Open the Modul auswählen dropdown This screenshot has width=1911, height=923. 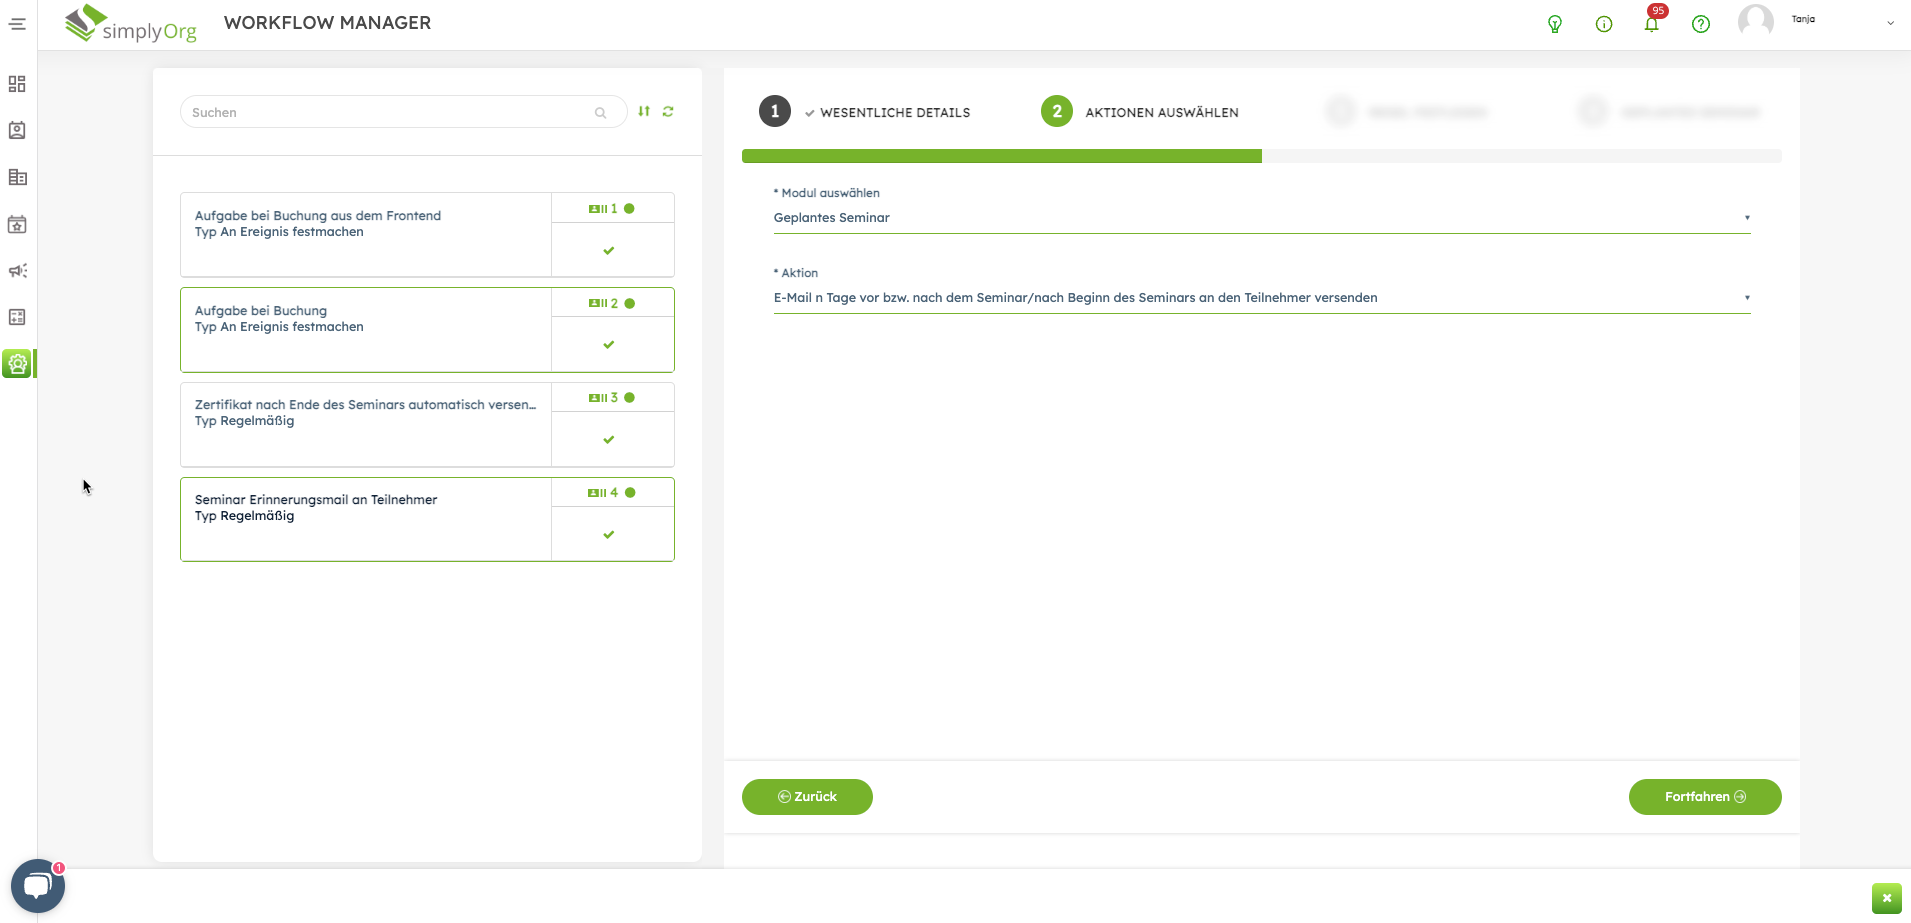pos(1260,218)
